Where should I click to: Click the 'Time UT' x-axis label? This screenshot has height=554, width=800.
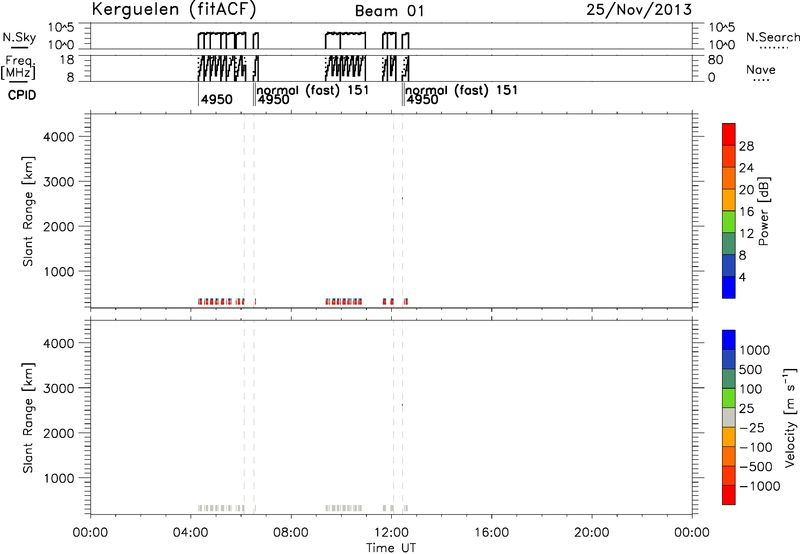[x=391, y=548]
